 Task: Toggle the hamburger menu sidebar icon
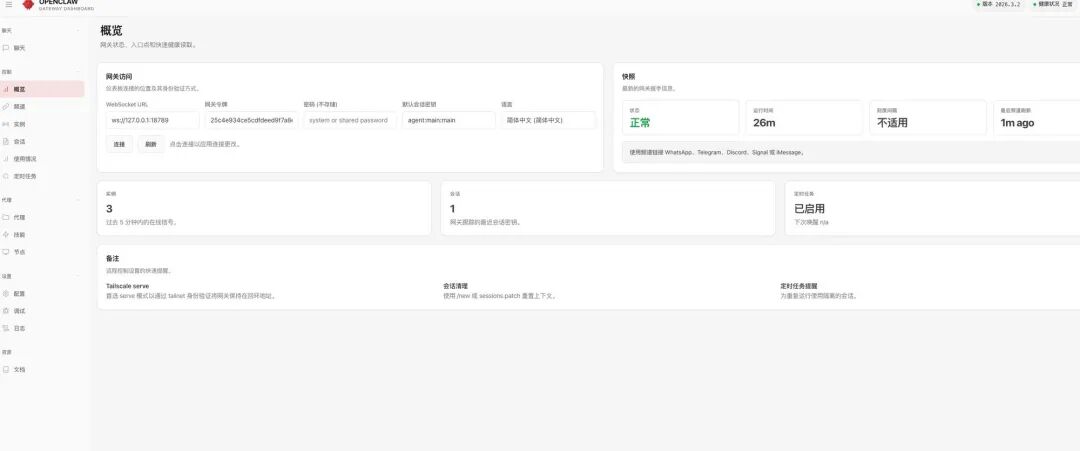[x=9, y=5]
